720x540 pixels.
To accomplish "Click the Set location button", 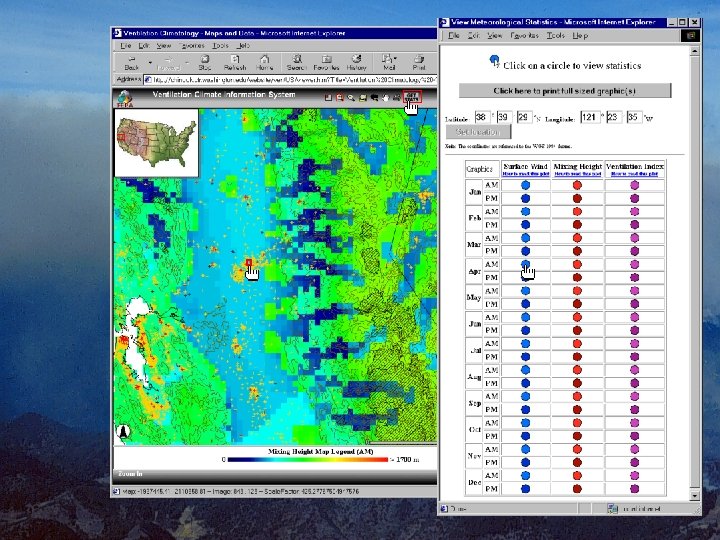I will click(478, 132).
